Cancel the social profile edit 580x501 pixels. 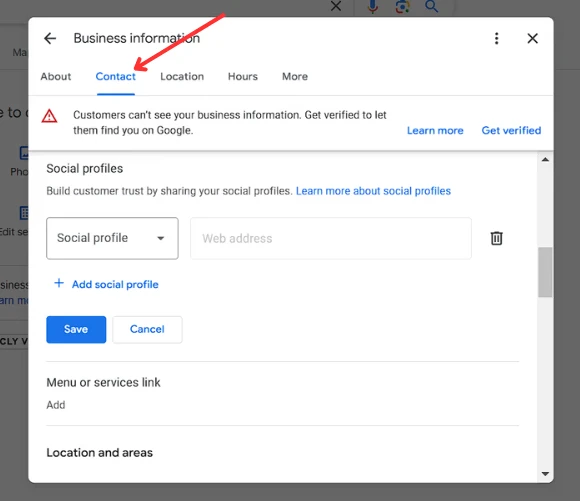(x=147, y=329)
